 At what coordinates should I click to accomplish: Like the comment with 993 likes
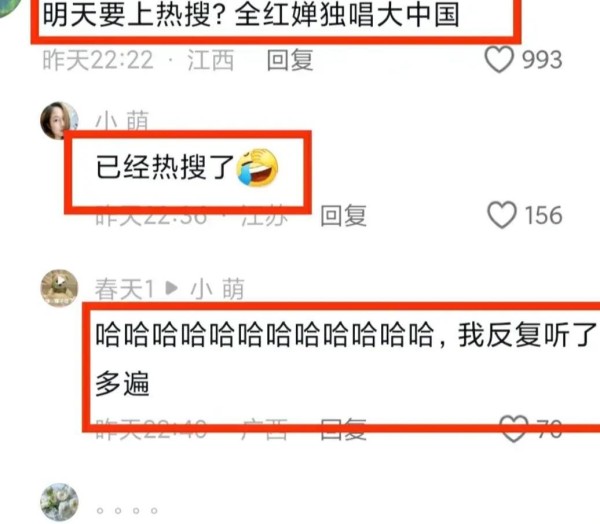499,59
